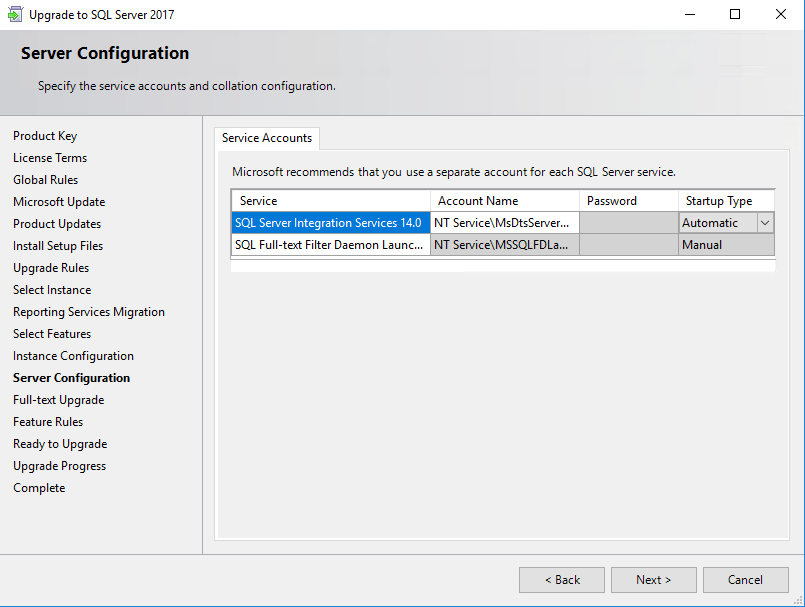
Task: Click the Manual startup type cell
Action: 726,245
